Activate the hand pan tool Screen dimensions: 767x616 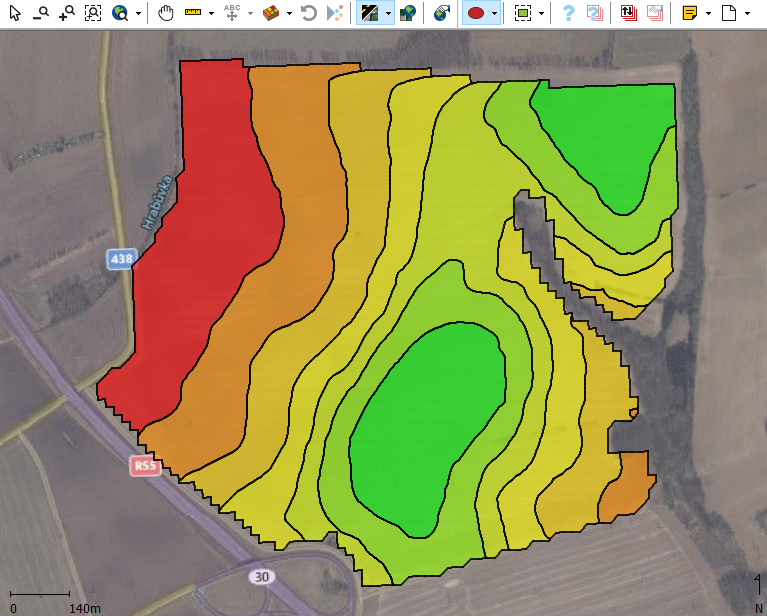pyautogui.click(x=166, y=13)
